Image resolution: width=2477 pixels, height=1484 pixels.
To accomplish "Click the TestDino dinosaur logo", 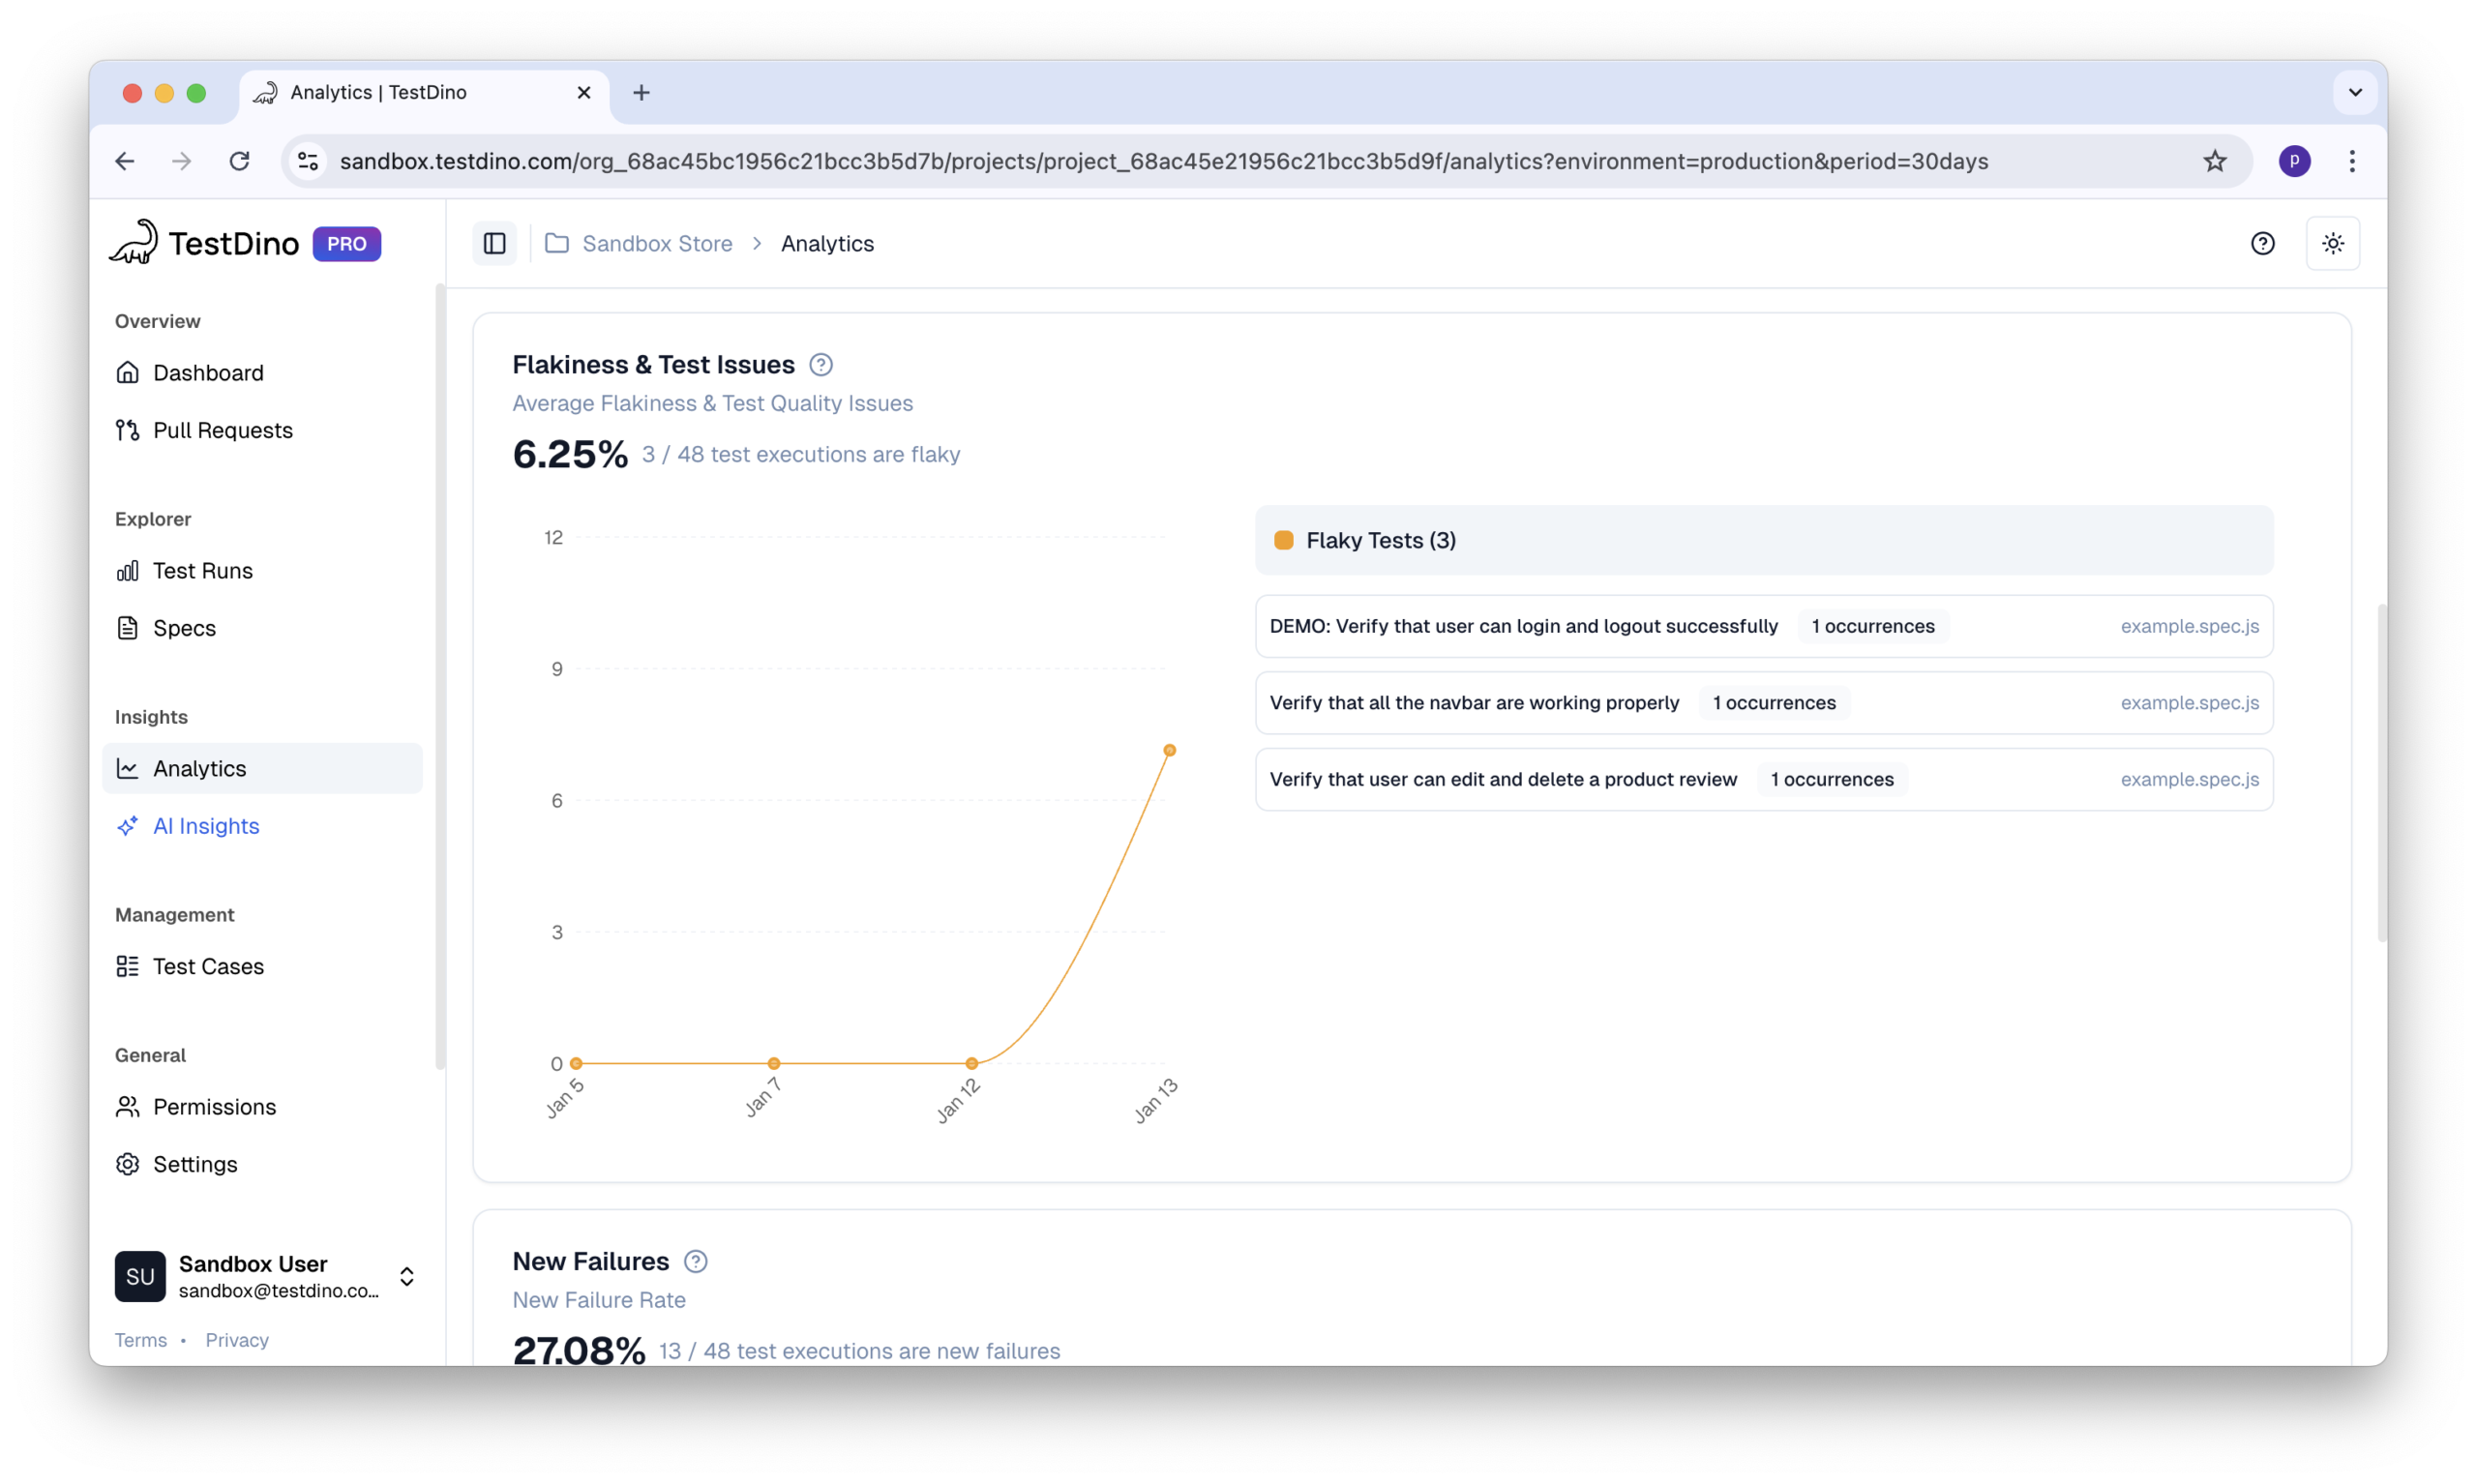I will click(x=134, y=243).
